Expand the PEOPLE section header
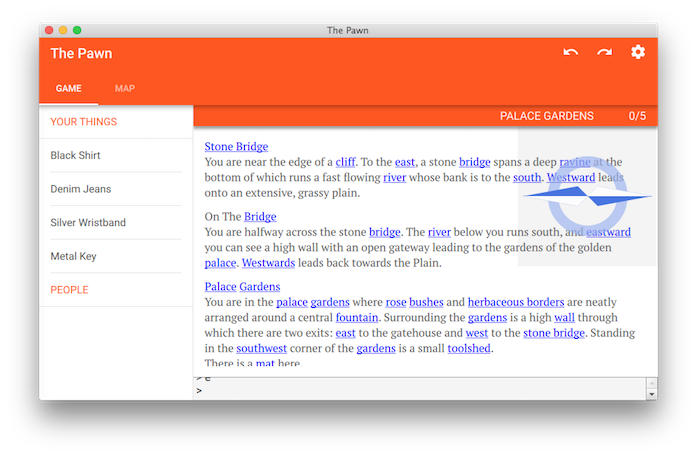The height and width of the screenshot is (456, 697). click(x=70, y=290)
